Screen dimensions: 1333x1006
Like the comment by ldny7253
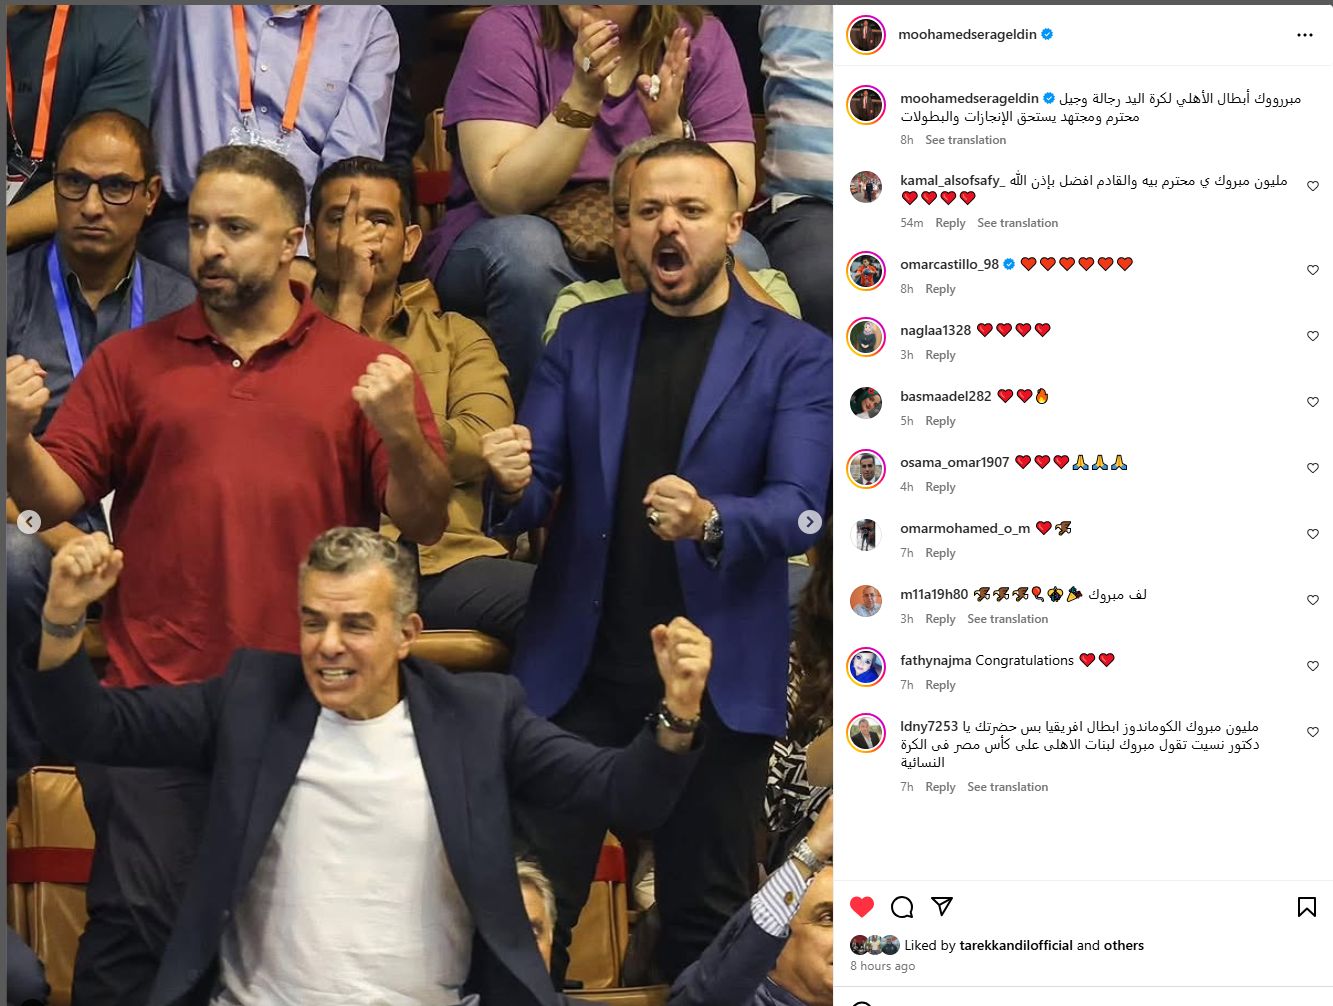1313,732
